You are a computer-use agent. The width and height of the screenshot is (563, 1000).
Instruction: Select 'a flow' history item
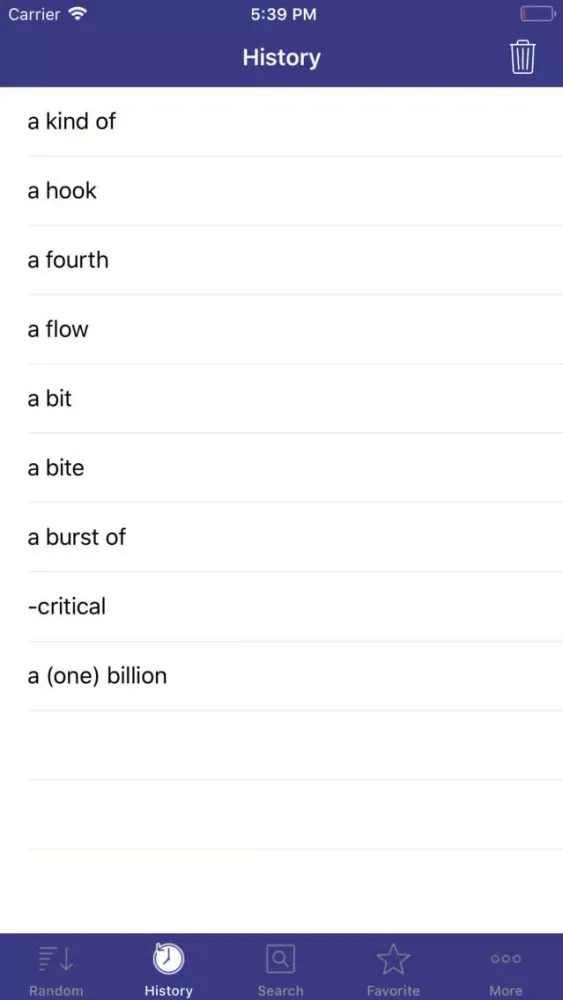click(281, 330)
